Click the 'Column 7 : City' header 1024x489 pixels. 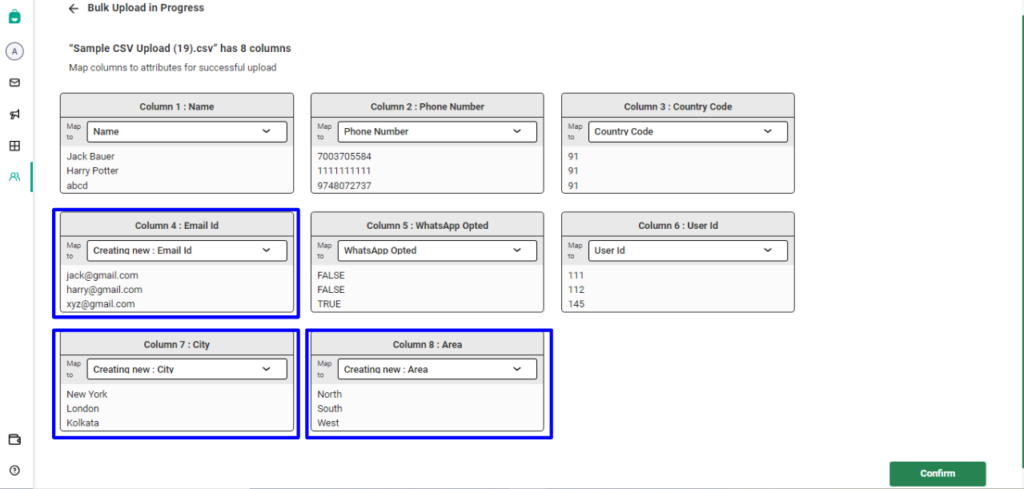[x=177, y=344]
